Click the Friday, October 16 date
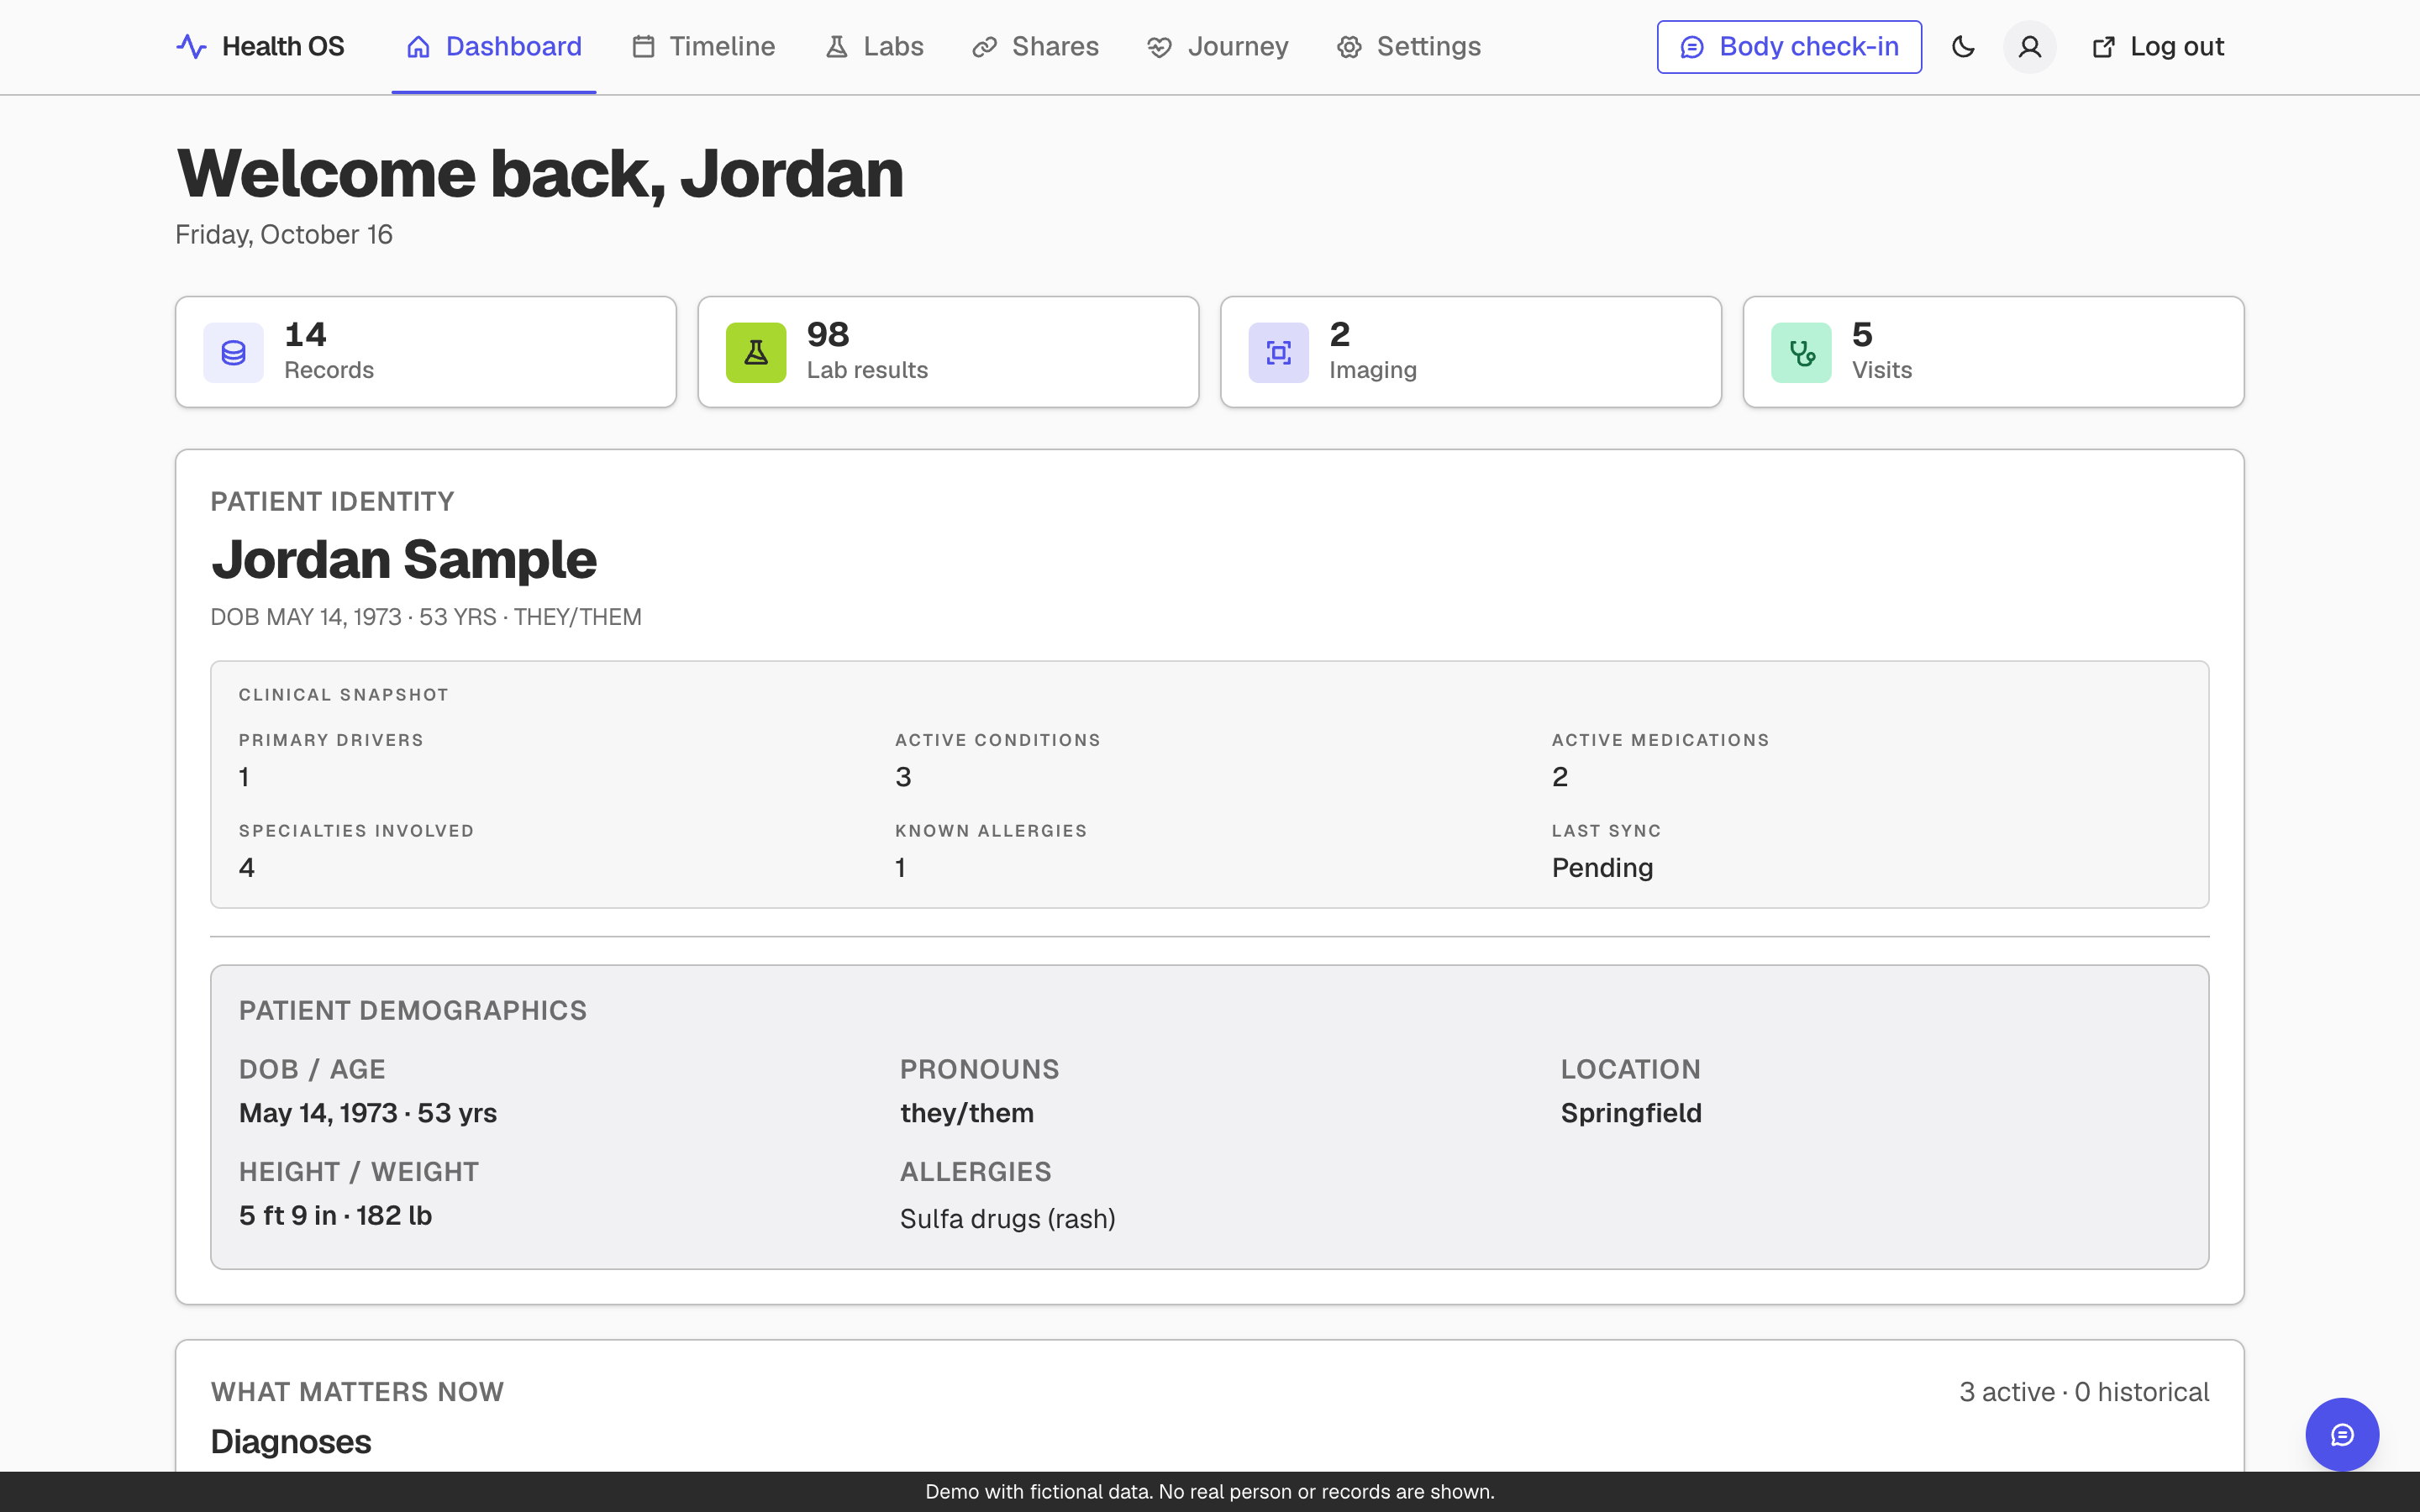The height and width of the screenshot is (1512, 2420). 284,234
